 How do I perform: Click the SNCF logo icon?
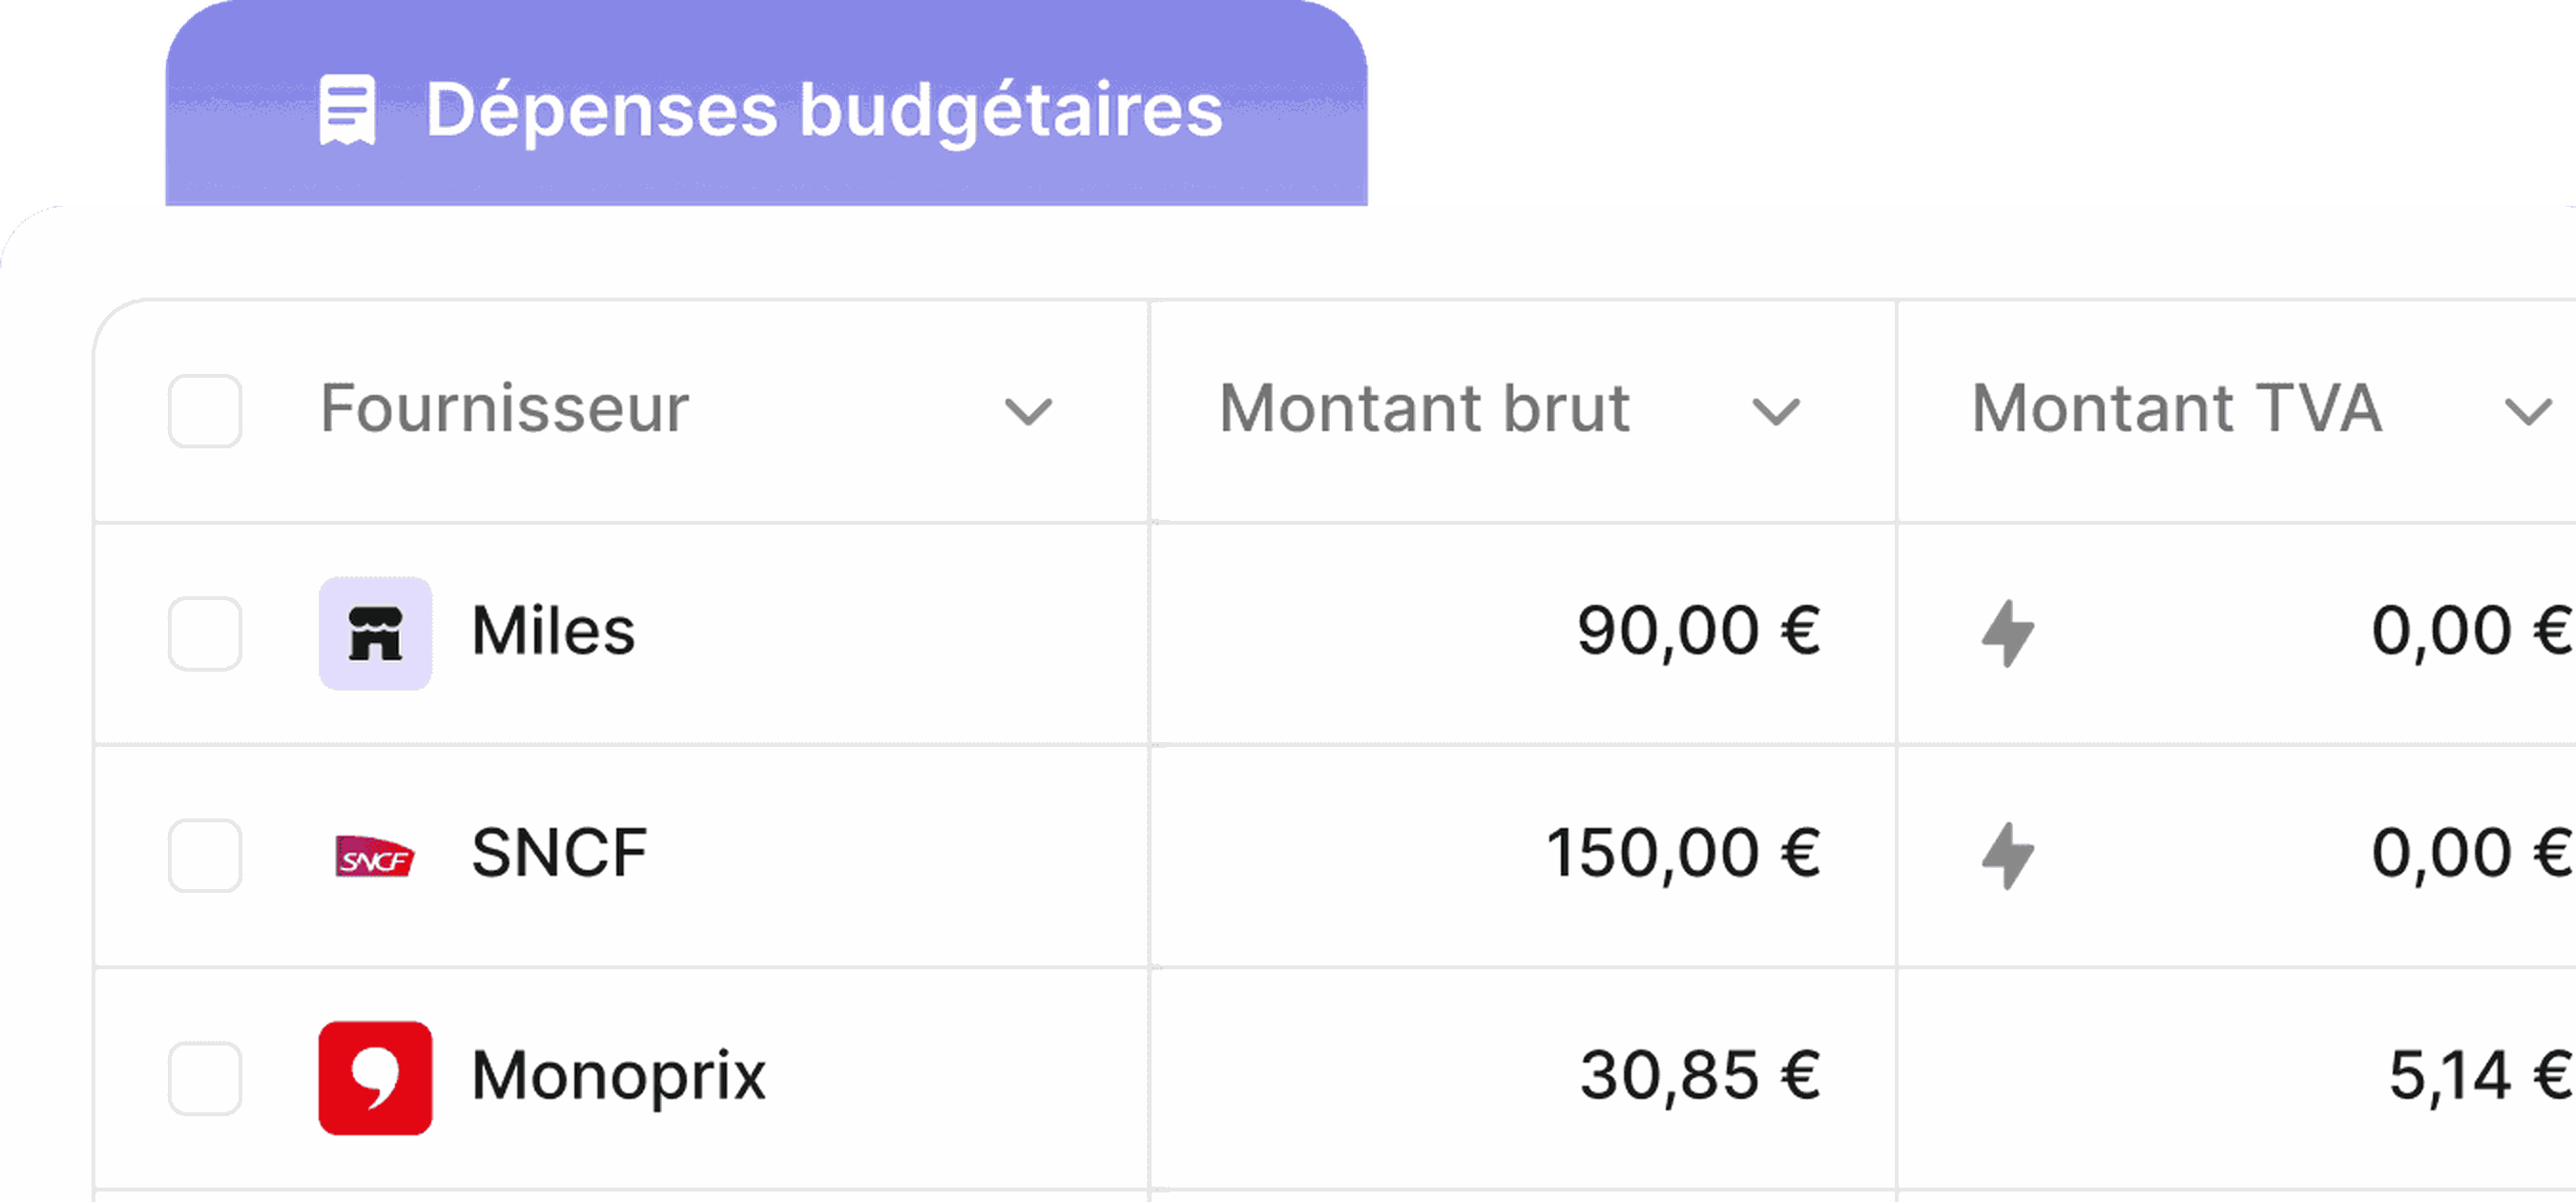click(x=375, y=856)
